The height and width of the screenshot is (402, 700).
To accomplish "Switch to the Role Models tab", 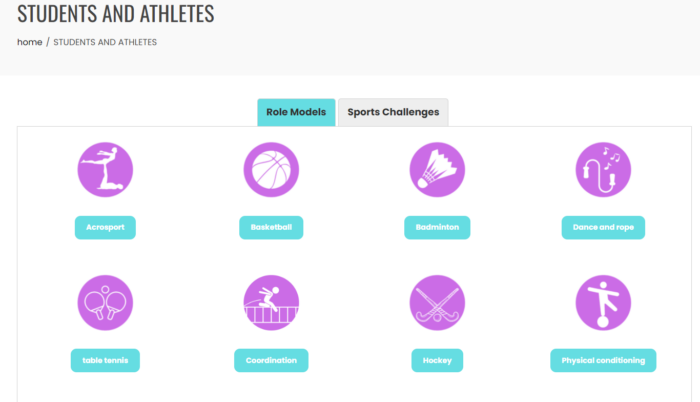I will pyautogui.click(x=296, y=112).
